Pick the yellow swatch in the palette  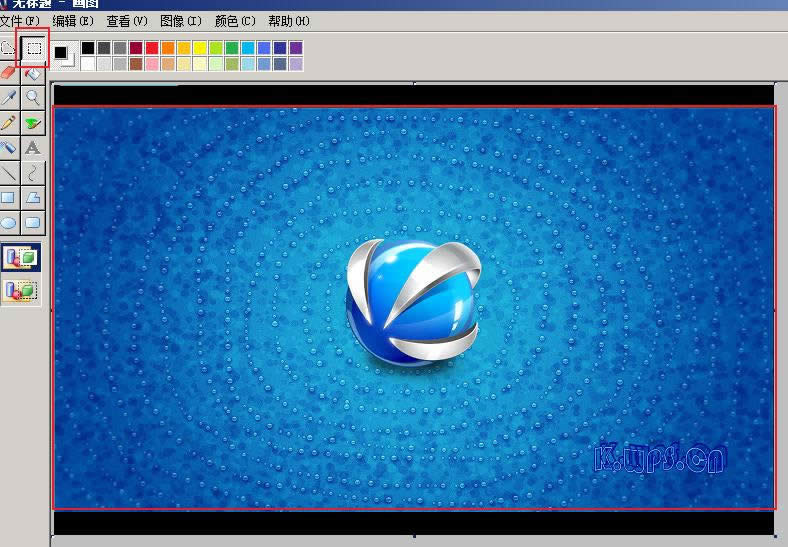point(200,48)
